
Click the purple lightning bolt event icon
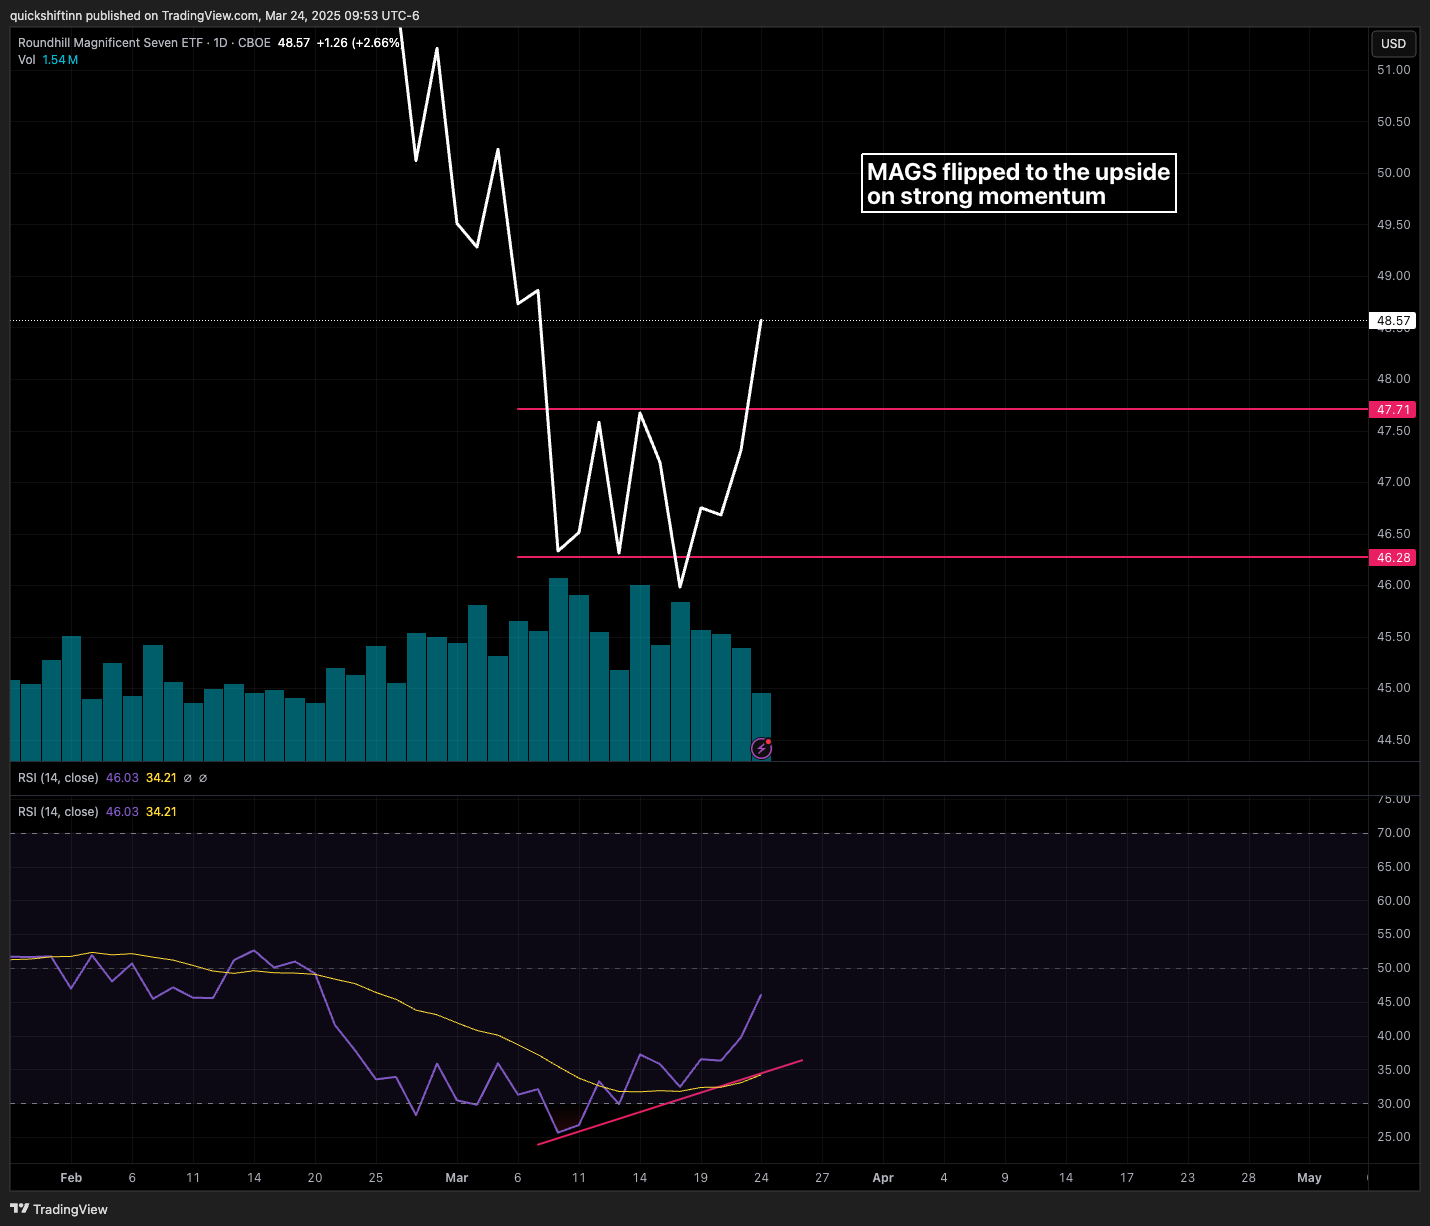(x=761, y=748)
